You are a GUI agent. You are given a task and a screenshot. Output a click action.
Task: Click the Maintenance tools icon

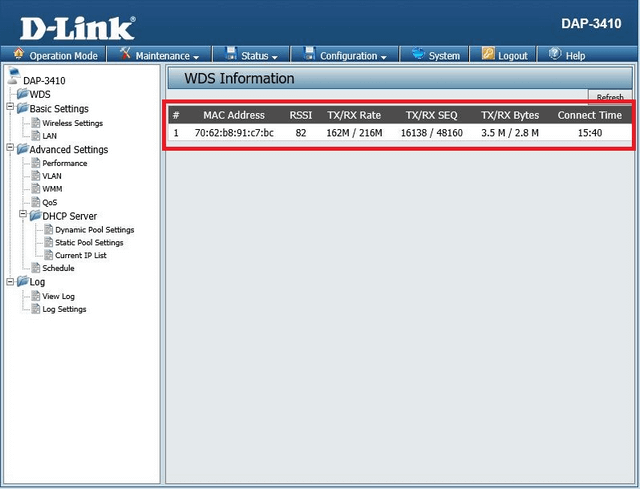click(126, 54)
